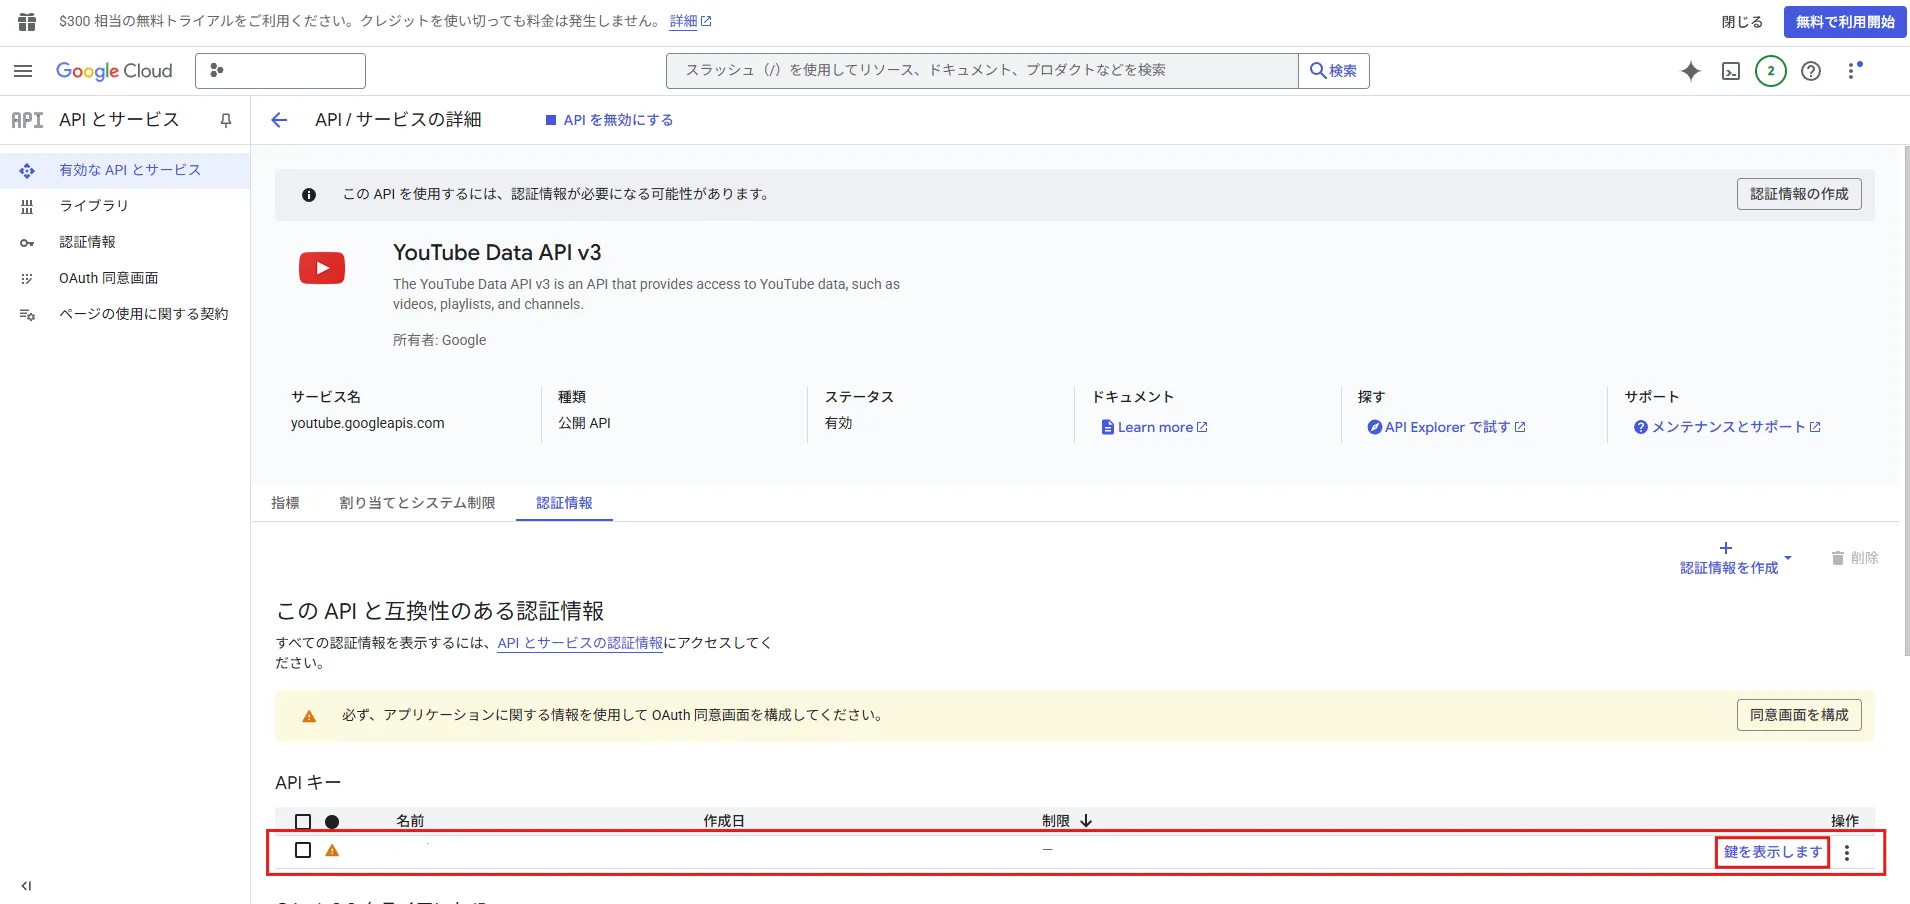
Task: Open メンテナンスとサポート link
Action: coord(1727,427)
